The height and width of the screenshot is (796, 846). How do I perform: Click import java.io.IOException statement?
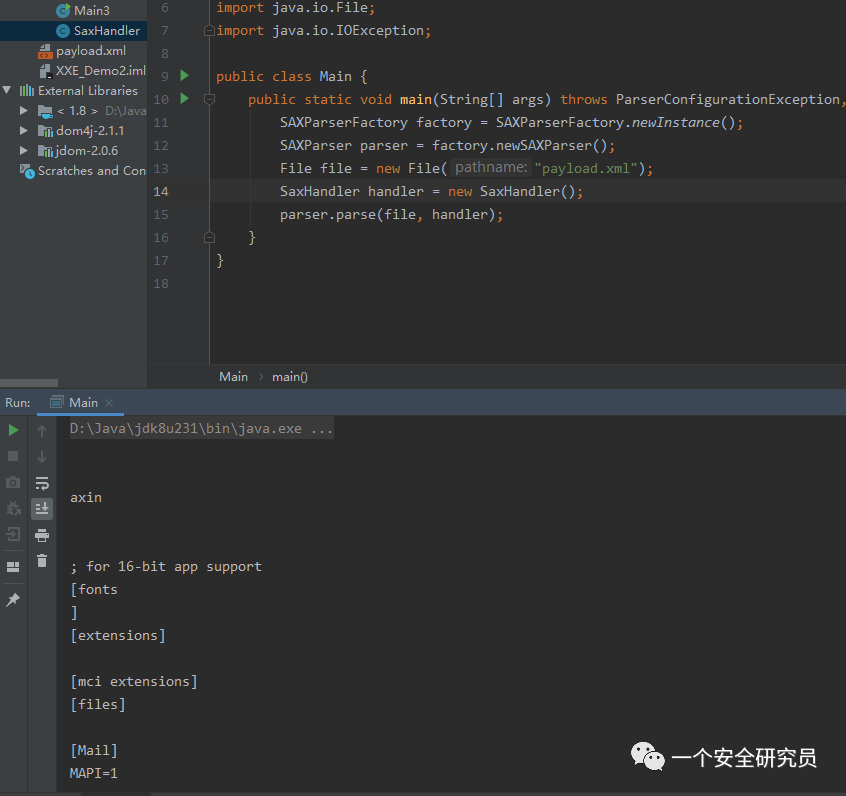[323, 31]
